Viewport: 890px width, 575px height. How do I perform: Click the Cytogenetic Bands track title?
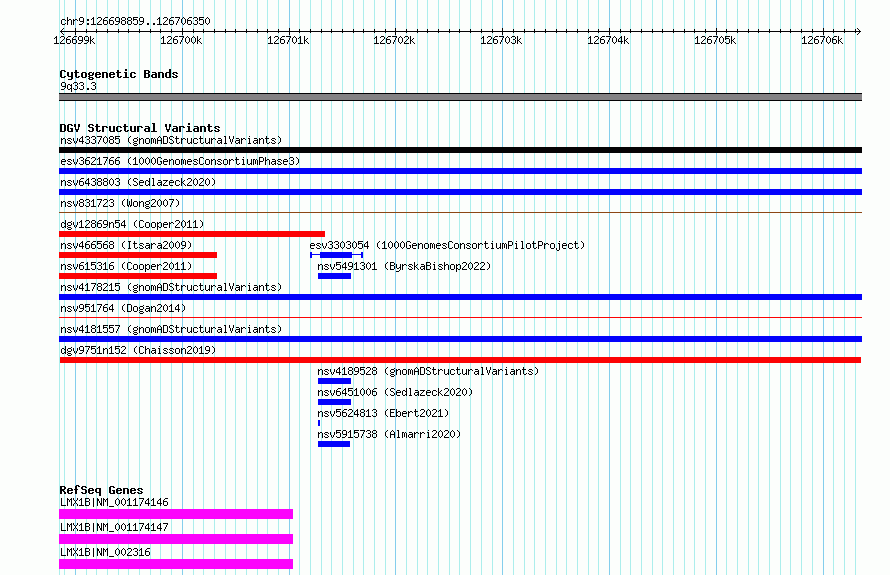pyautogui.click(x=119, y=74)
